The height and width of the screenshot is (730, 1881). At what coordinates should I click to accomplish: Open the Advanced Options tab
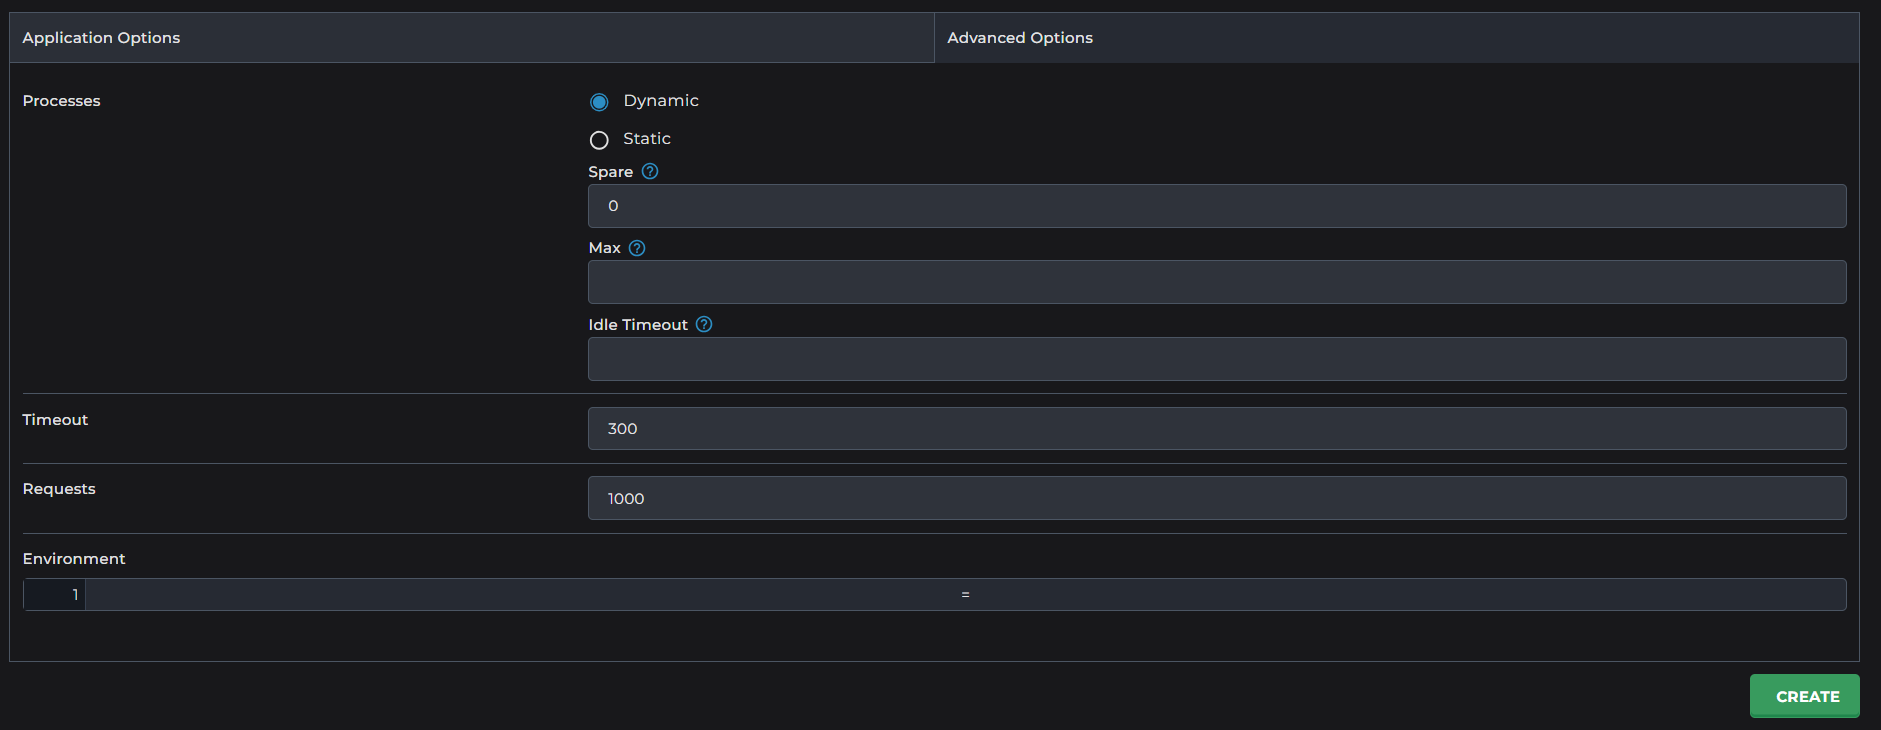pyautogui.click(x=1019, y=38)
